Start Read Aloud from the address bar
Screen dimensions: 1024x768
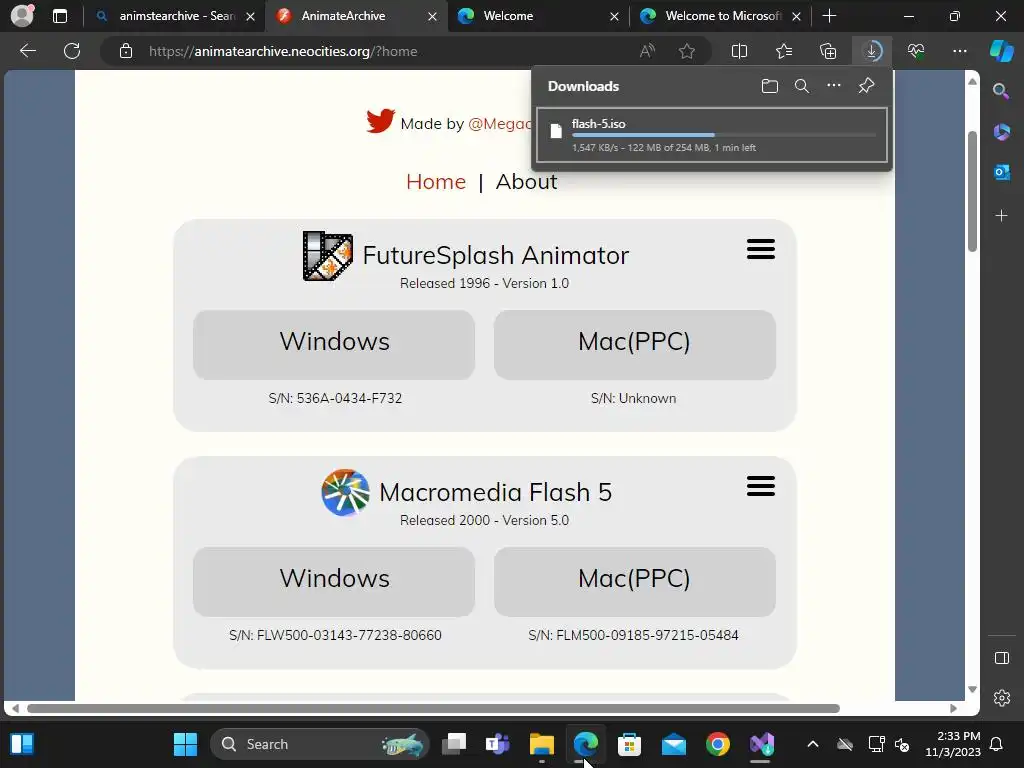pos(647,51)
